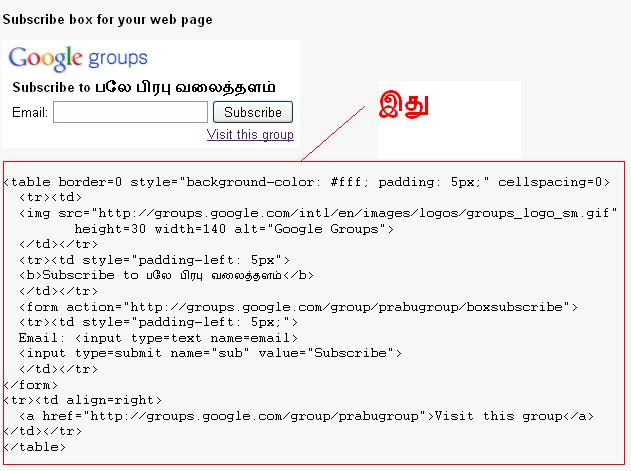
Task: Click the img src groups_logo_sm.gif code line
Action: click(318, 213)
